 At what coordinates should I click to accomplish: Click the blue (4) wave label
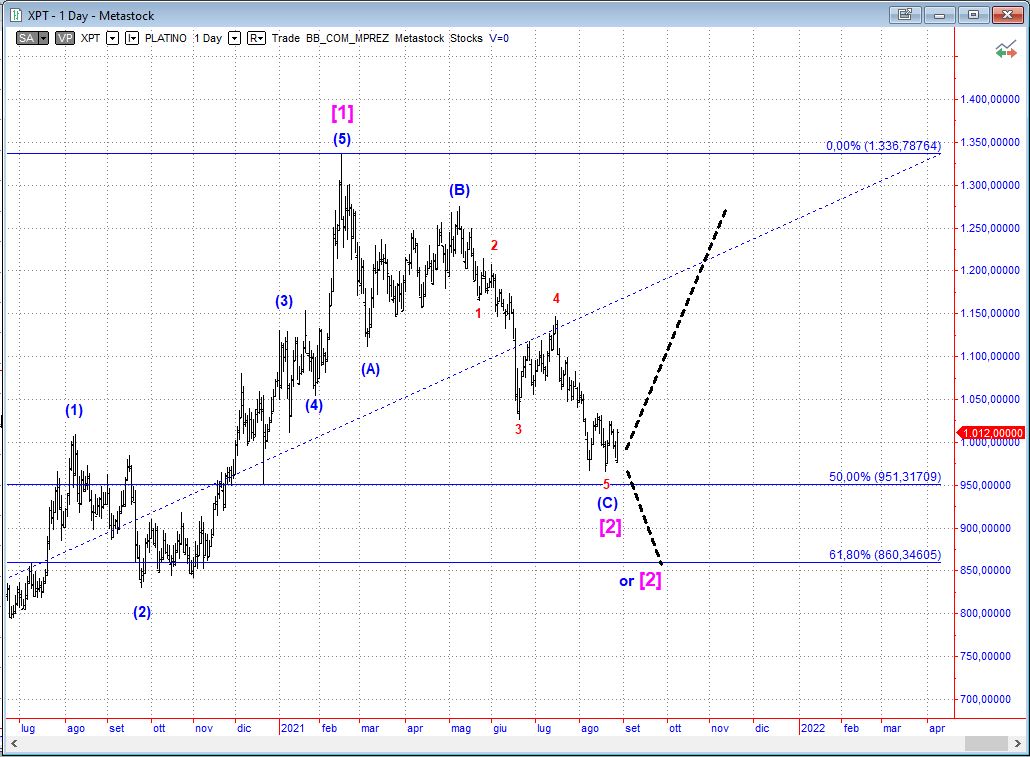[x=314, y=405]
